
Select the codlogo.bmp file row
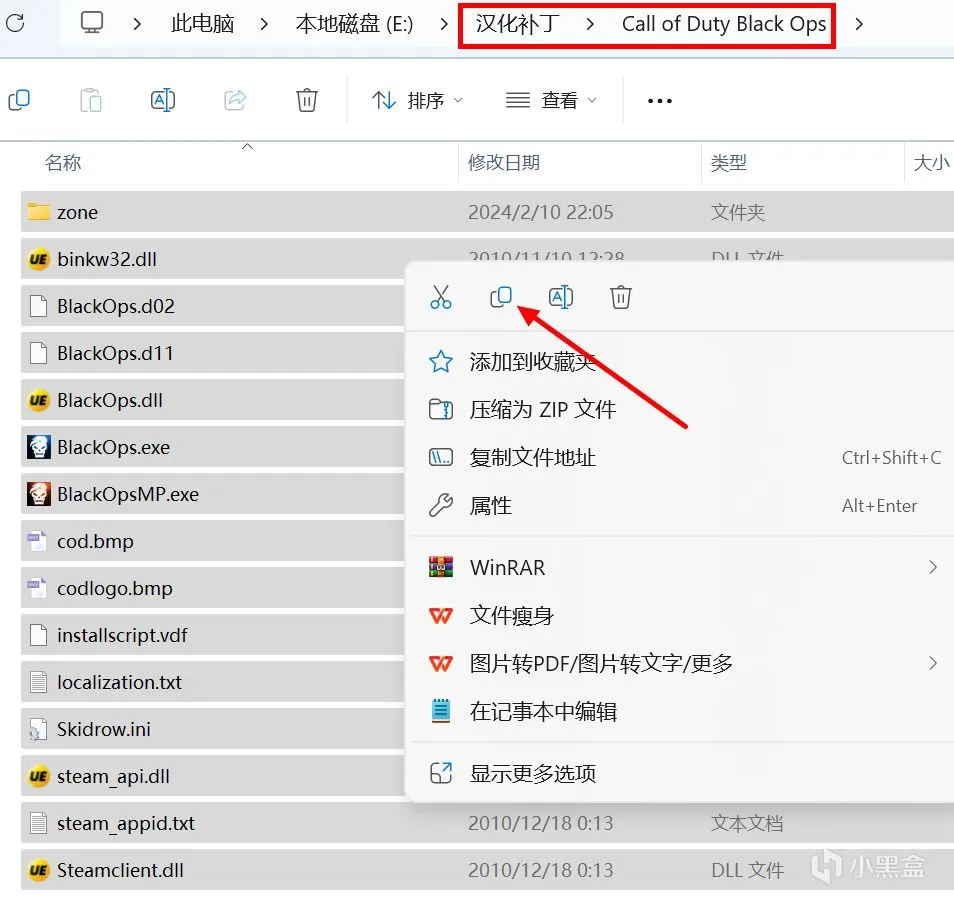point(213,588)
